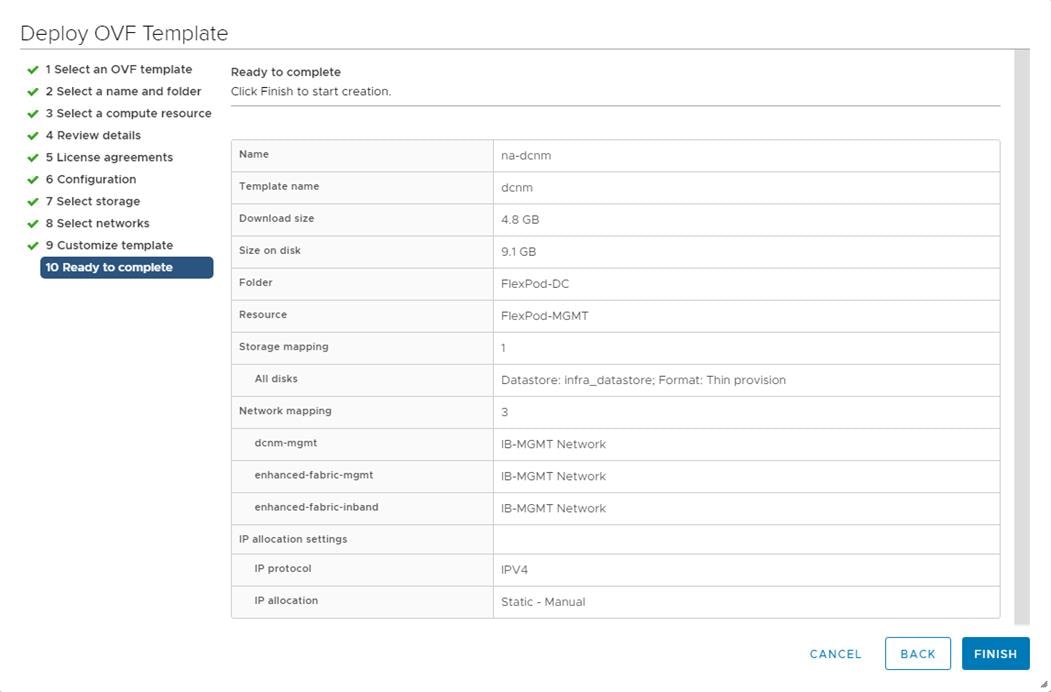This screenshot has height=692, width=1051.
Task: Click the Download size label
Action: coord(276,219)
